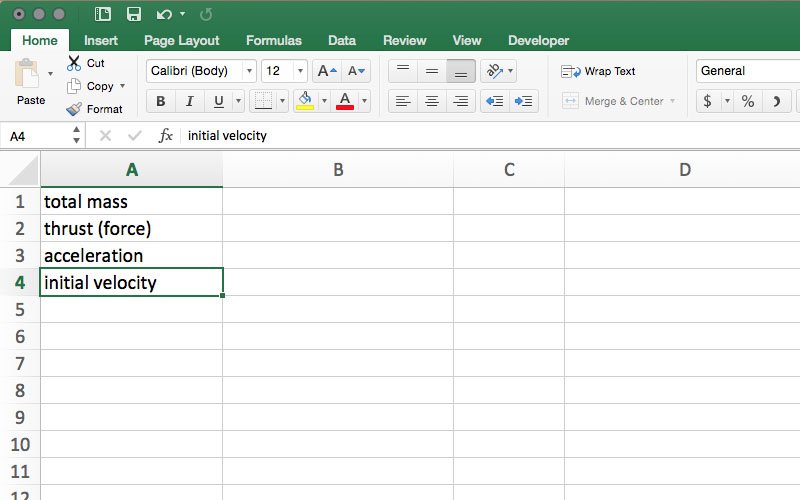The height and width of the screenshot is (500, 800).
Task: Open the font size 12 dropdown
Action: pyautogui.click(x=285, y=71)
